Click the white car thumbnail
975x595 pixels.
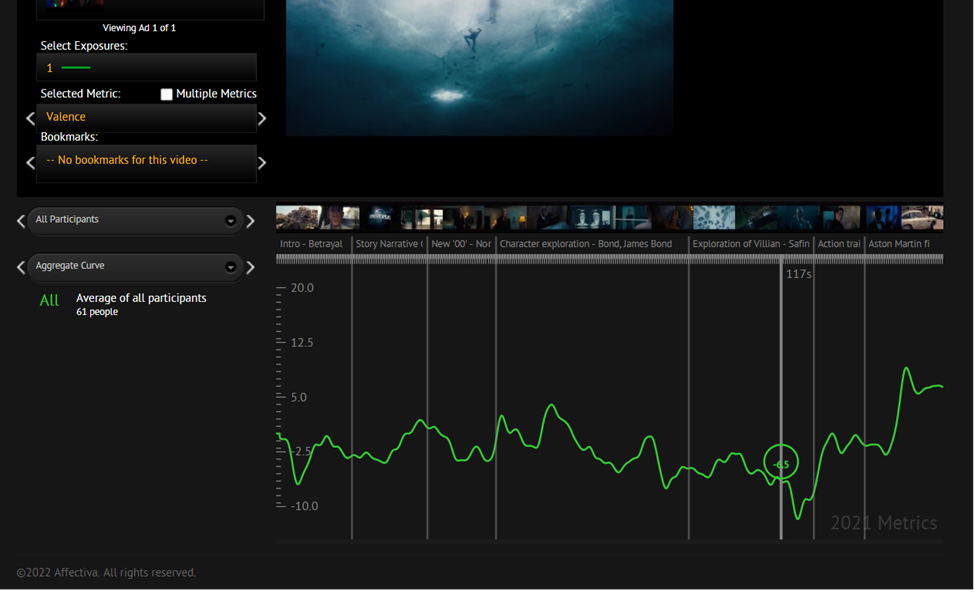pyautogui.click(x=922, y=218)
